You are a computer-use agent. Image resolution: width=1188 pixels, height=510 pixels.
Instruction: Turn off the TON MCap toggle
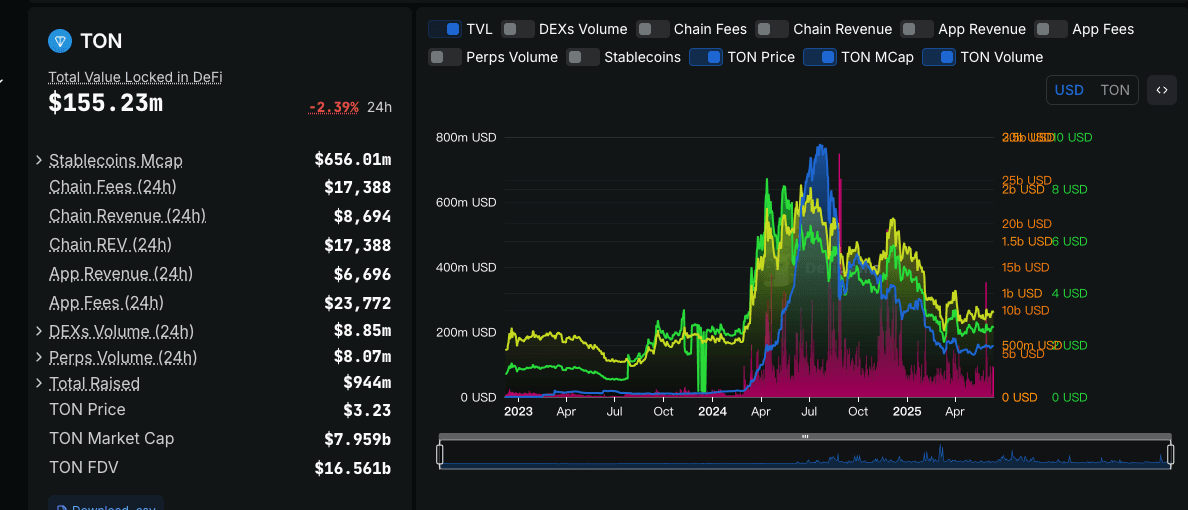[x=820, y=57]
